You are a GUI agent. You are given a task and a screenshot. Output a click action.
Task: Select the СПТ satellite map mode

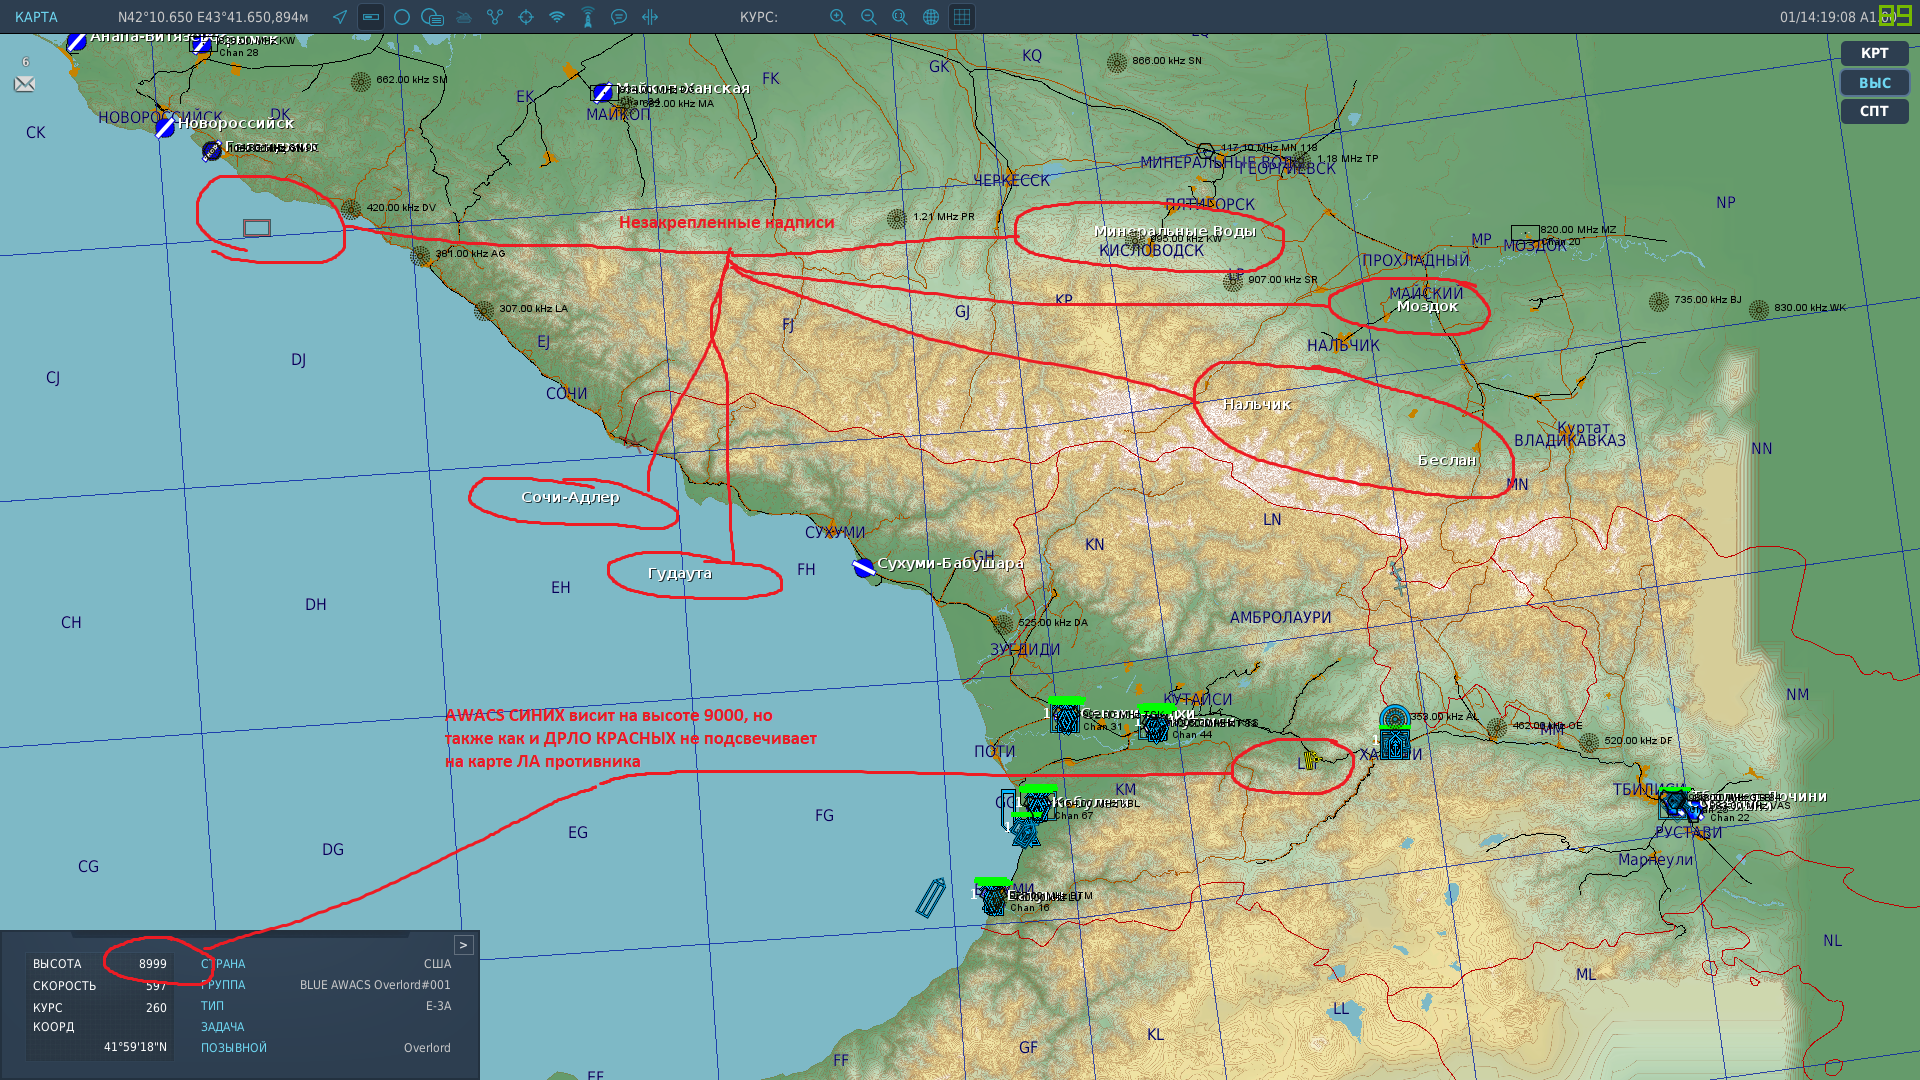(1875, 111)
